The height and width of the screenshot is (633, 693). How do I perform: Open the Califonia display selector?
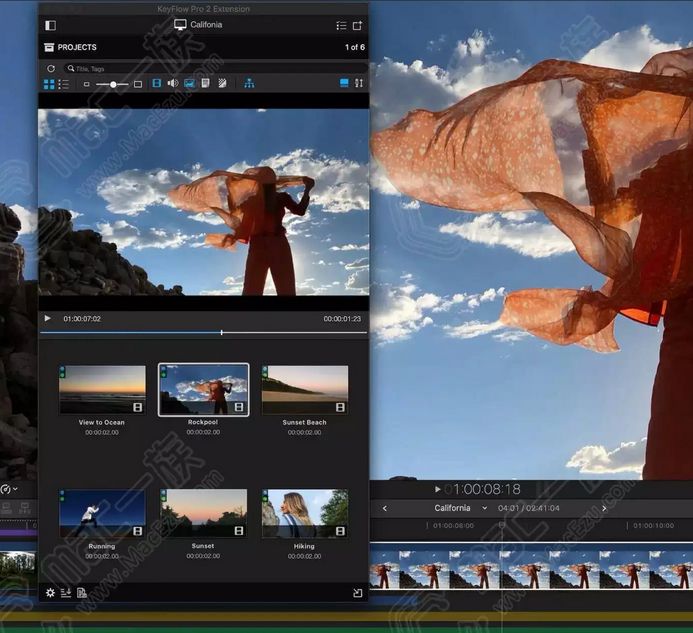point(198,25)
